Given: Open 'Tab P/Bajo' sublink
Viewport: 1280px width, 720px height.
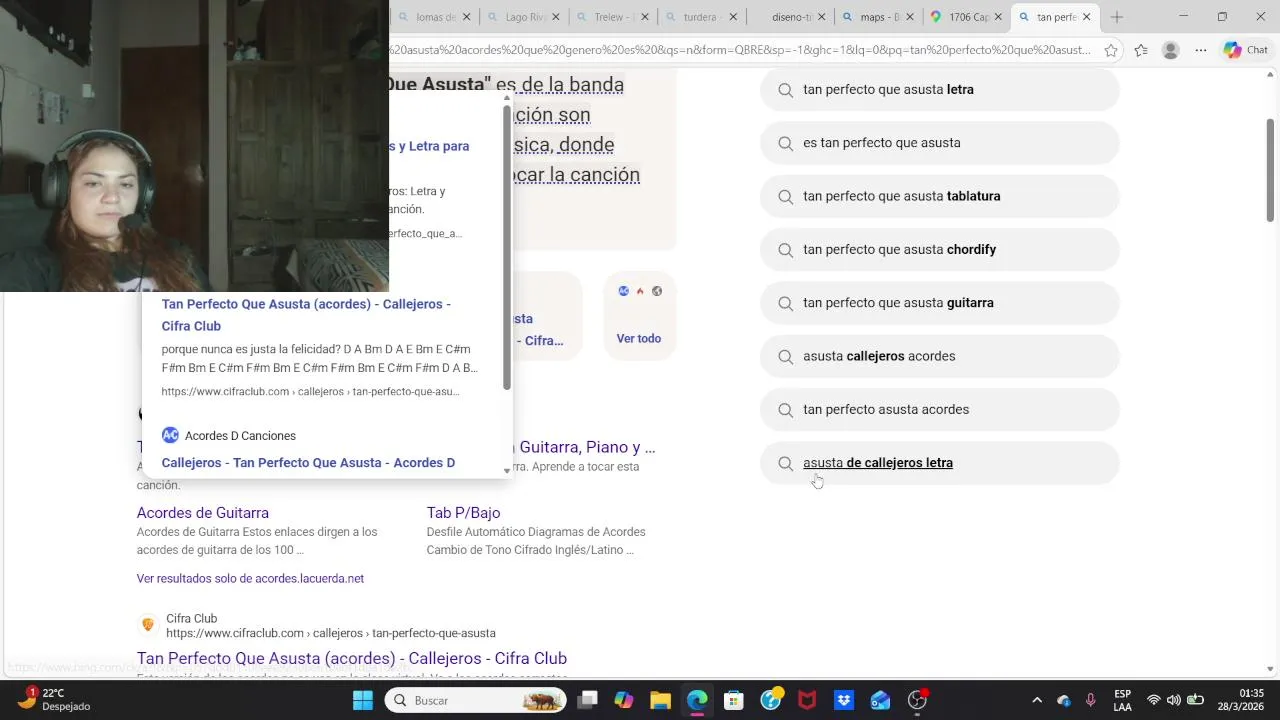Looking at the screenshot, I should 463,513.
